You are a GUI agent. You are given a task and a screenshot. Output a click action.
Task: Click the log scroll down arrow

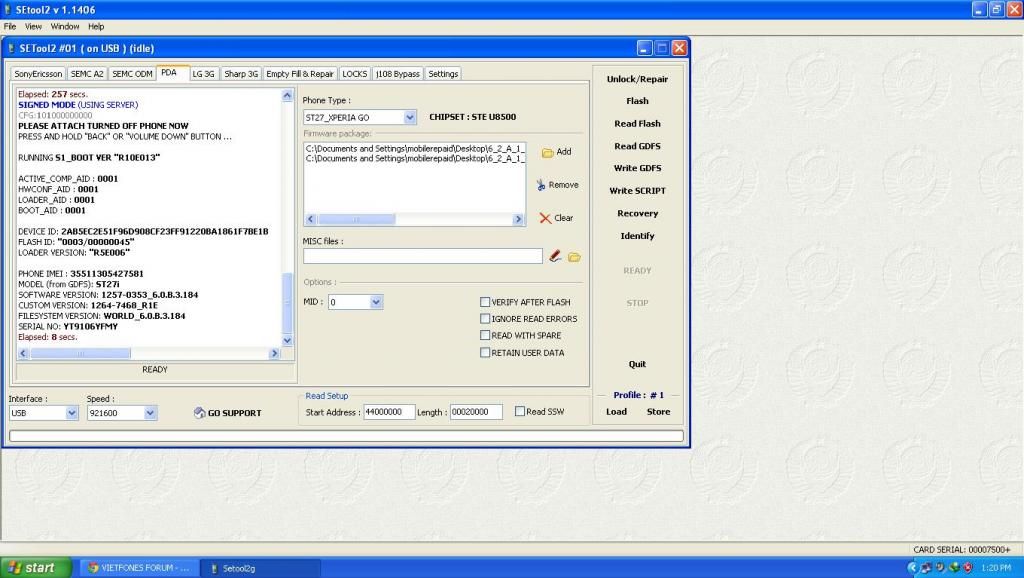coord(287,340)
